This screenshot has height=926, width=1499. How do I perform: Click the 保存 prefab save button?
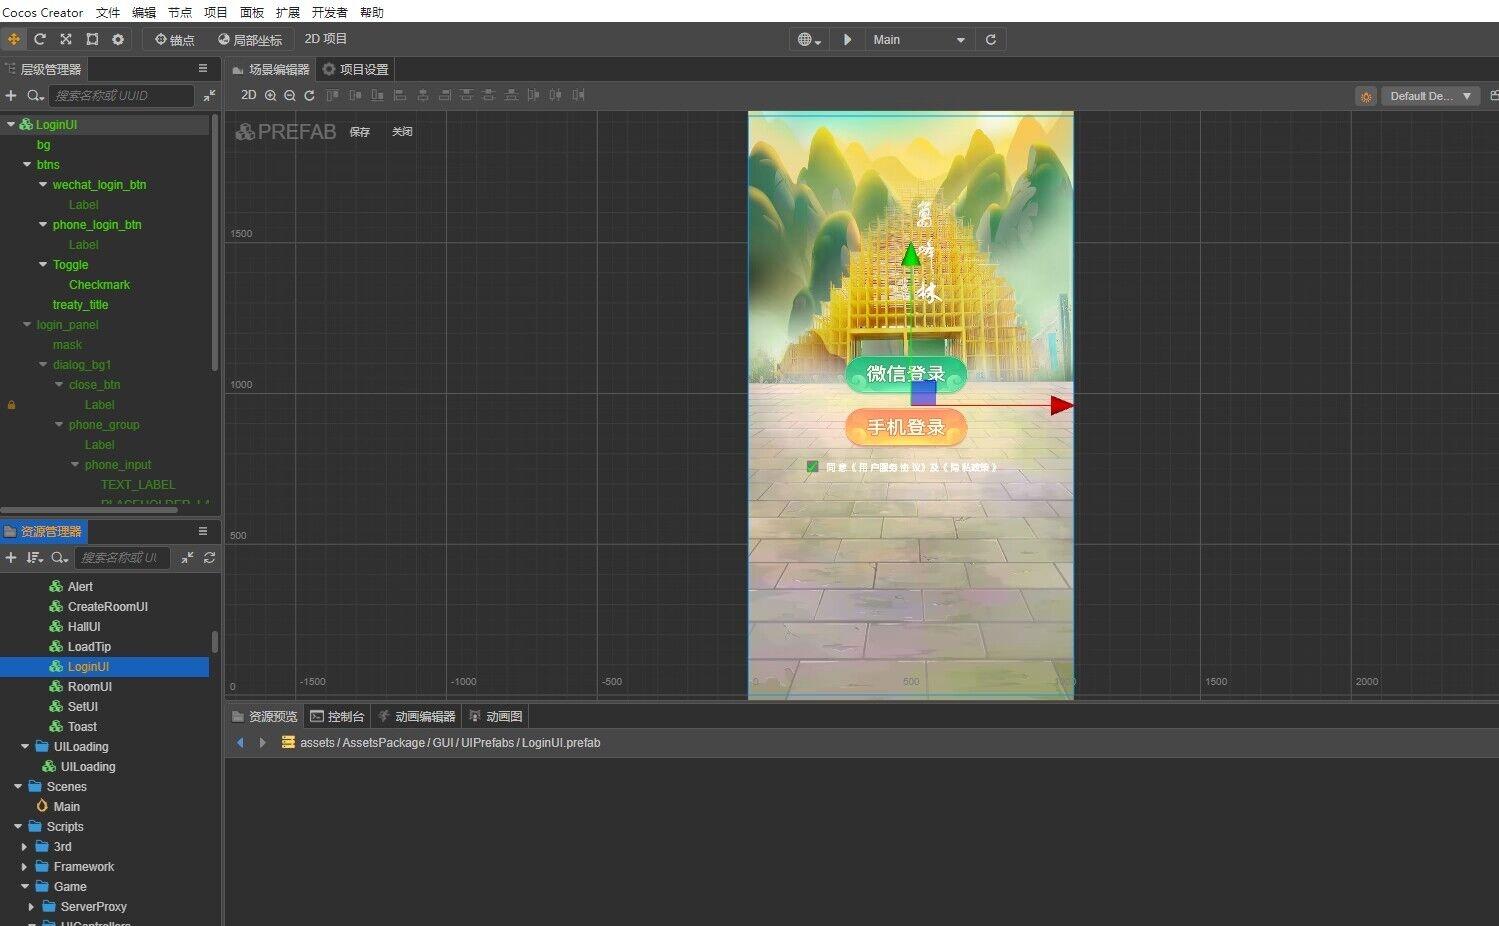pos(360,132)
